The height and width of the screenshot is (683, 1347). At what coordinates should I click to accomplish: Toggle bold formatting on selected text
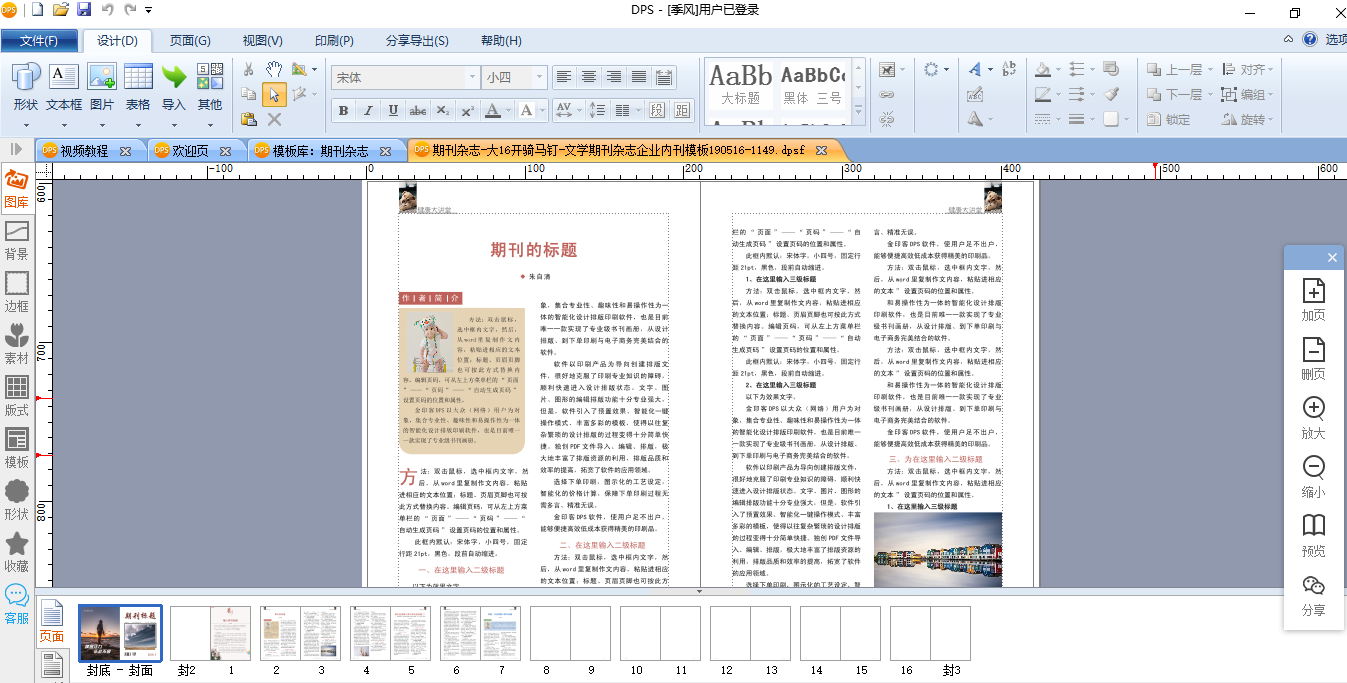tap(343, 110)
